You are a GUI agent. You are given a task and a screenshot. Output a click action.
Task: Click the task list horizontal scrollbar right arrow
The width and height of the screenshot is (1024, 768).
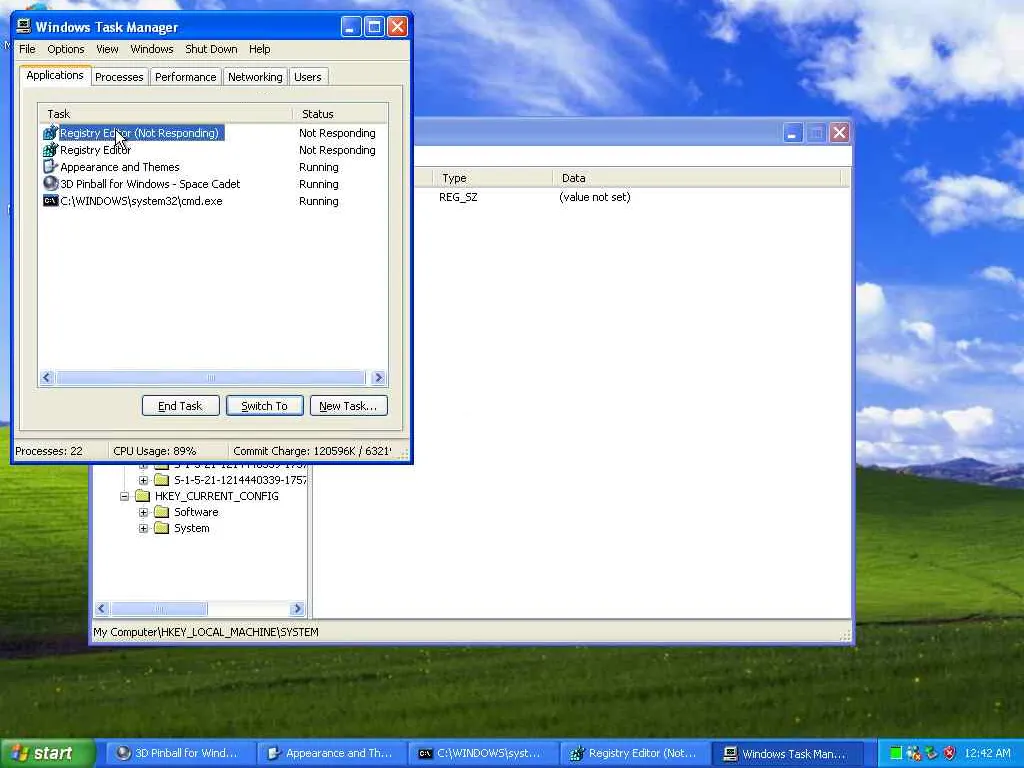pyautogui.click(x=378, y=377)
